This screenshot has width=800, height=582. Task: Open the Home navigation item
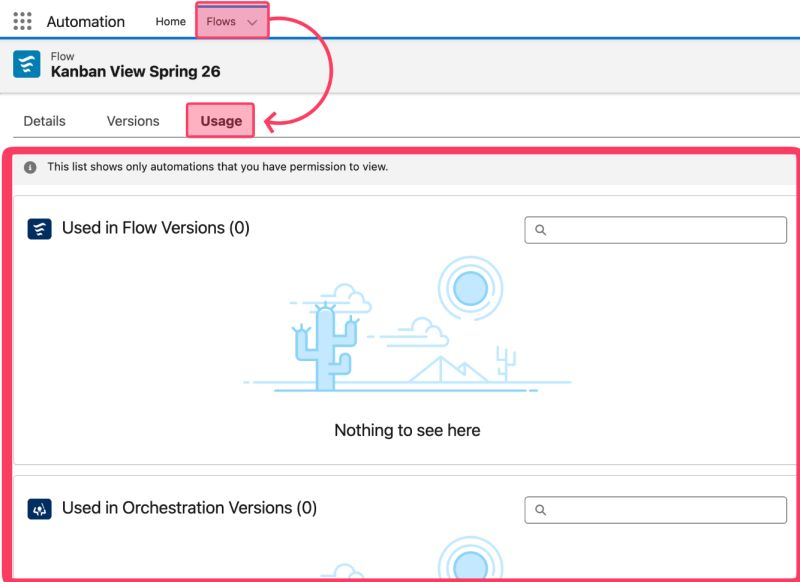[170, 21]
